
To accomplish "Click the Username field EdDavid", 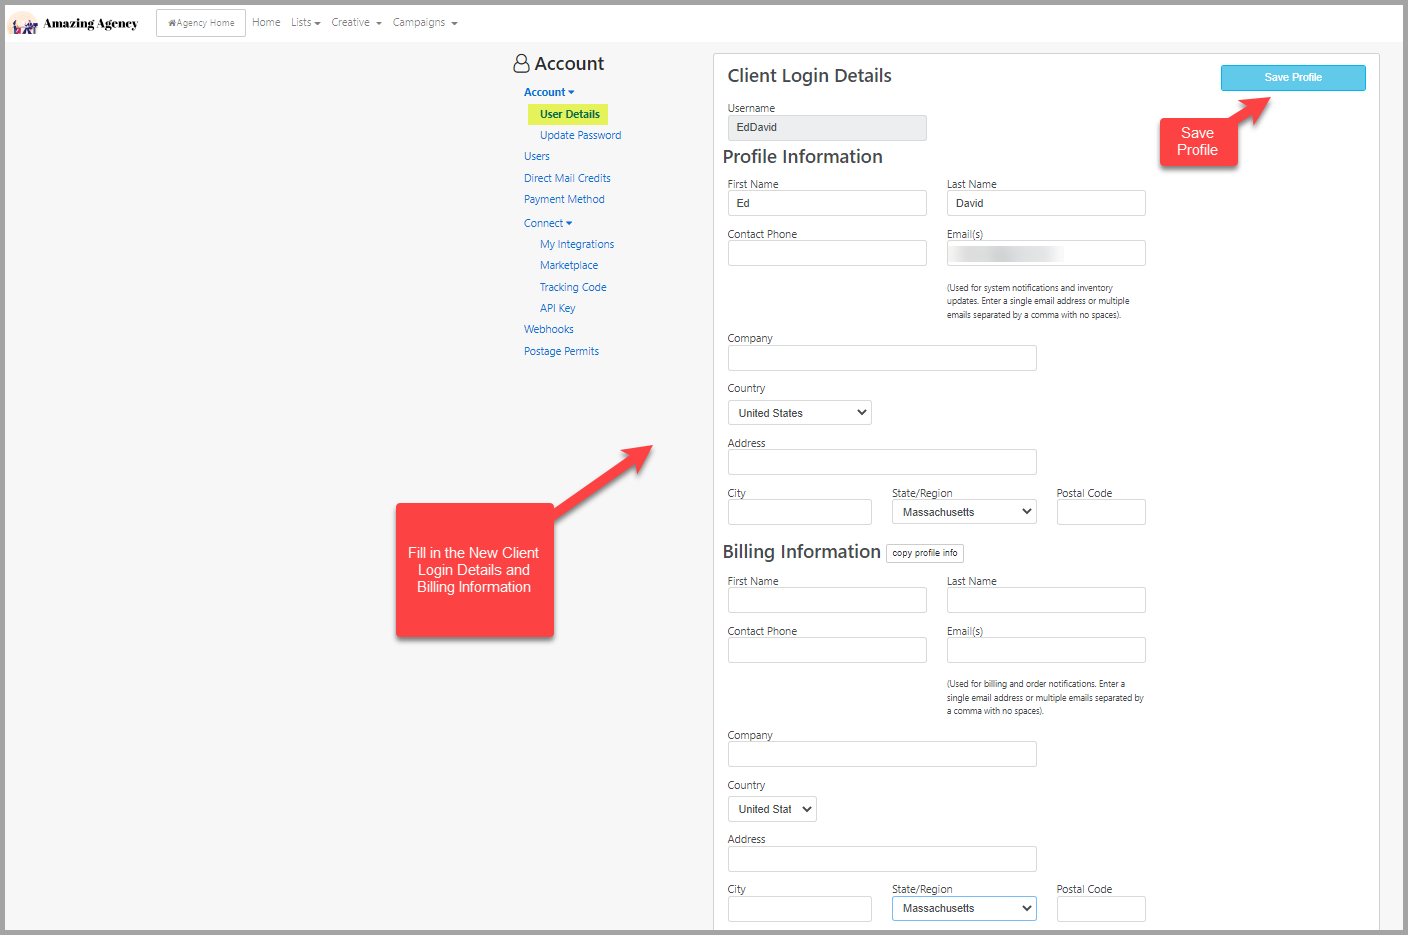I will pos(827,128).
